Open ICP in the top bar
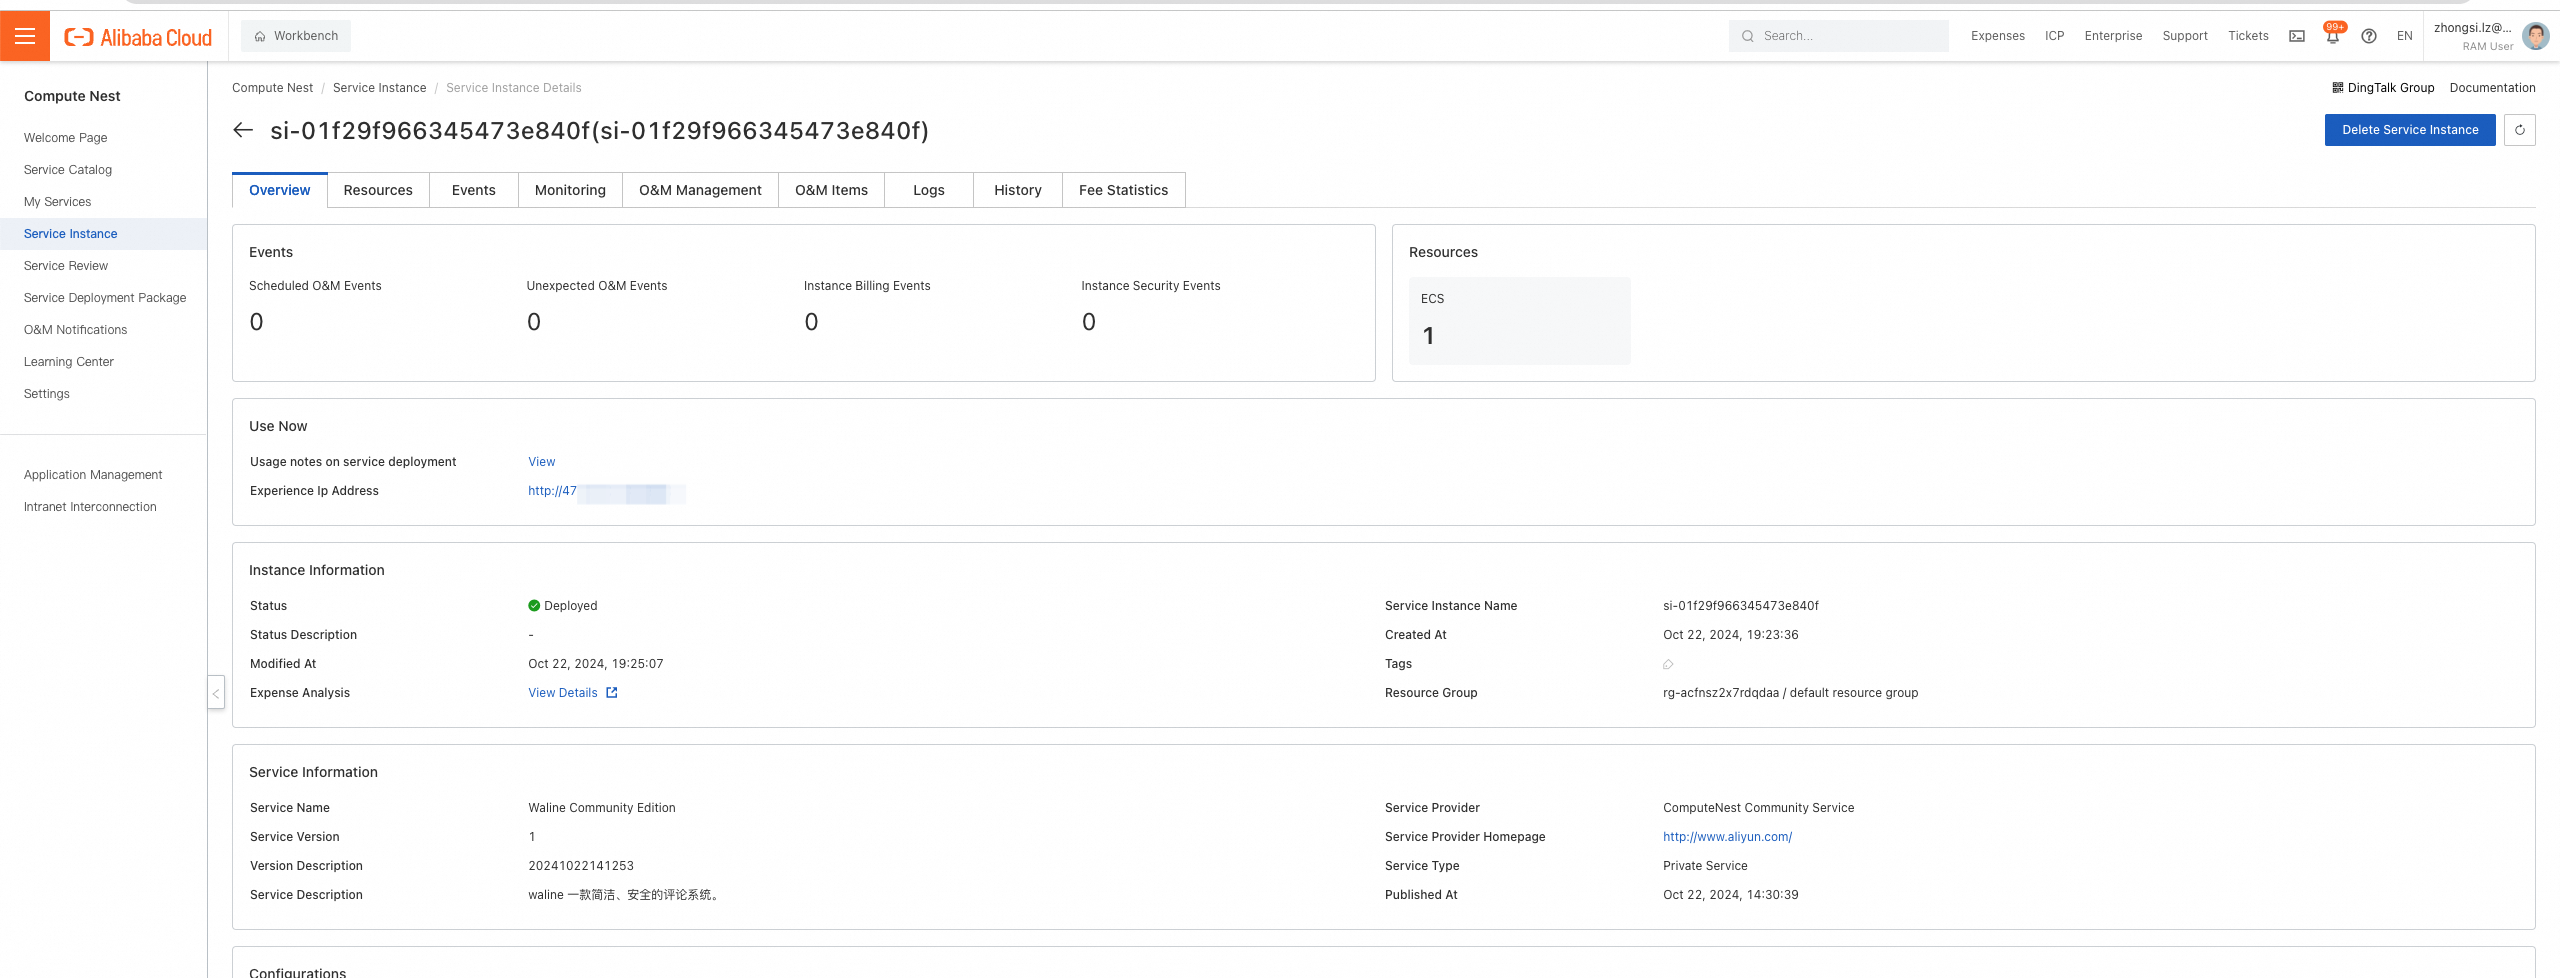 pyautogui.click(x=2055, y=36)
